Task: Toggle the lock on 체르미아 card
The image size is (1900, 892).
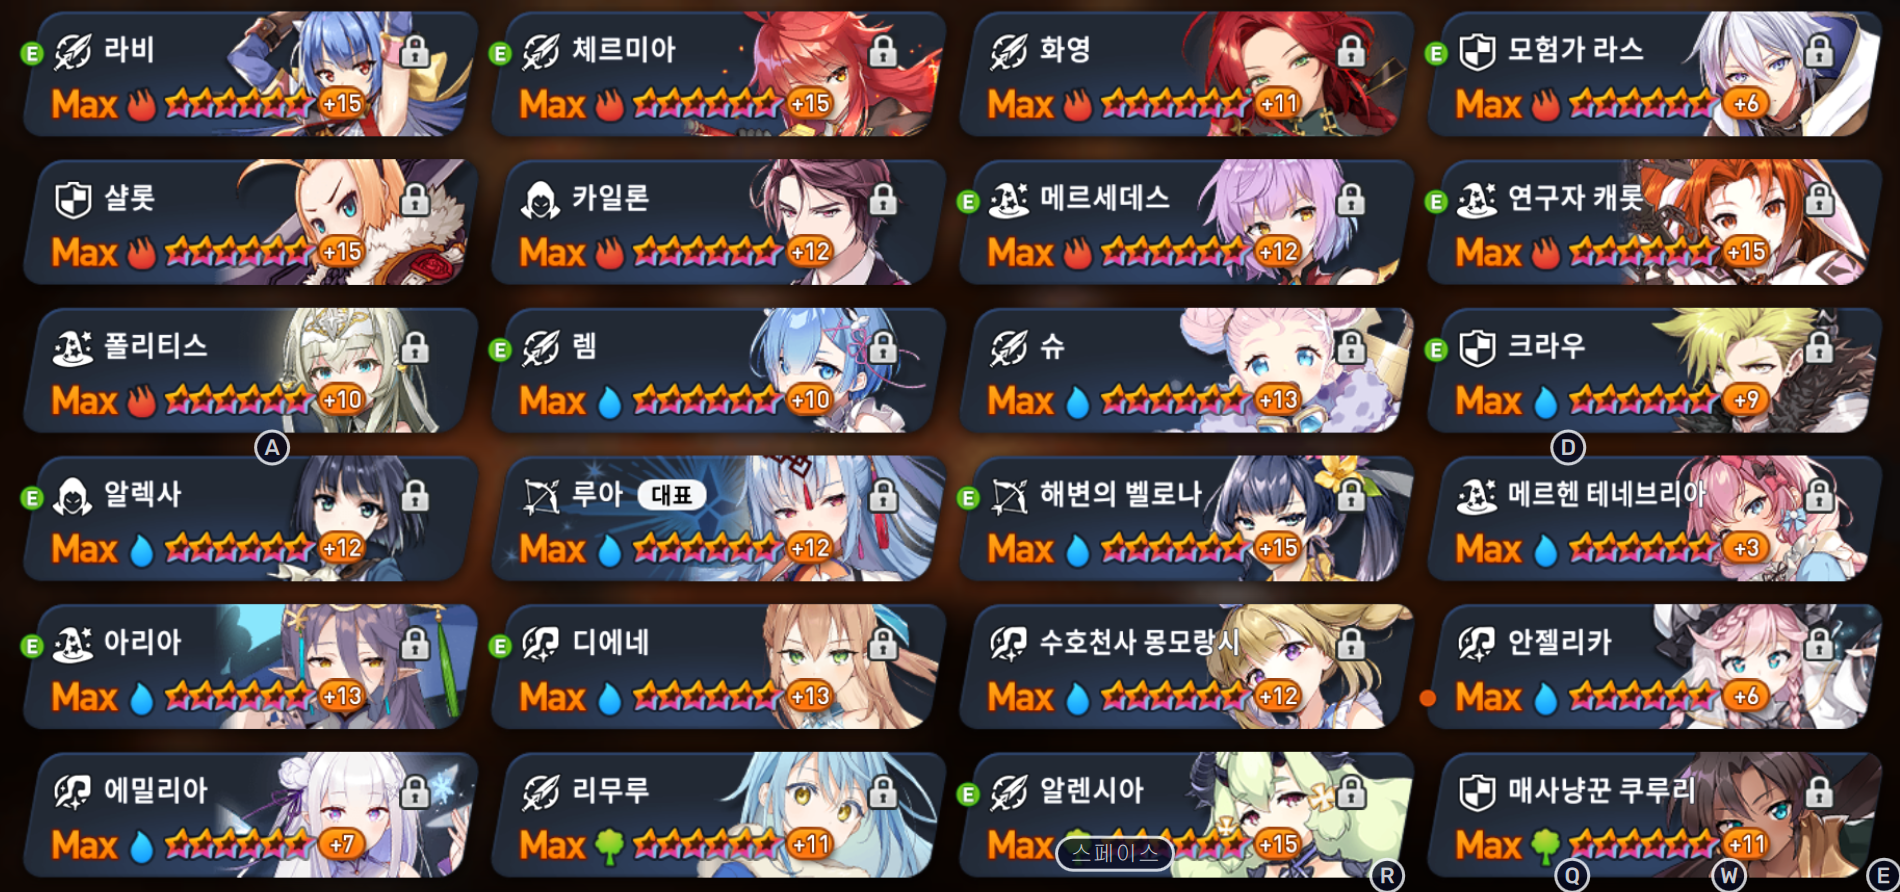Action: point(883,51)
